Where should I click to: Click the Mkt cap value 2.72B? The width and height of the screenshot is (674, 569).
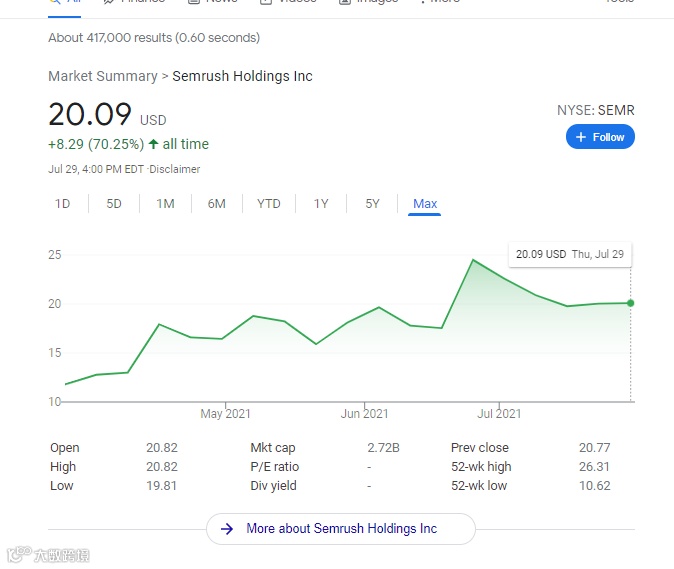[383, 448]
